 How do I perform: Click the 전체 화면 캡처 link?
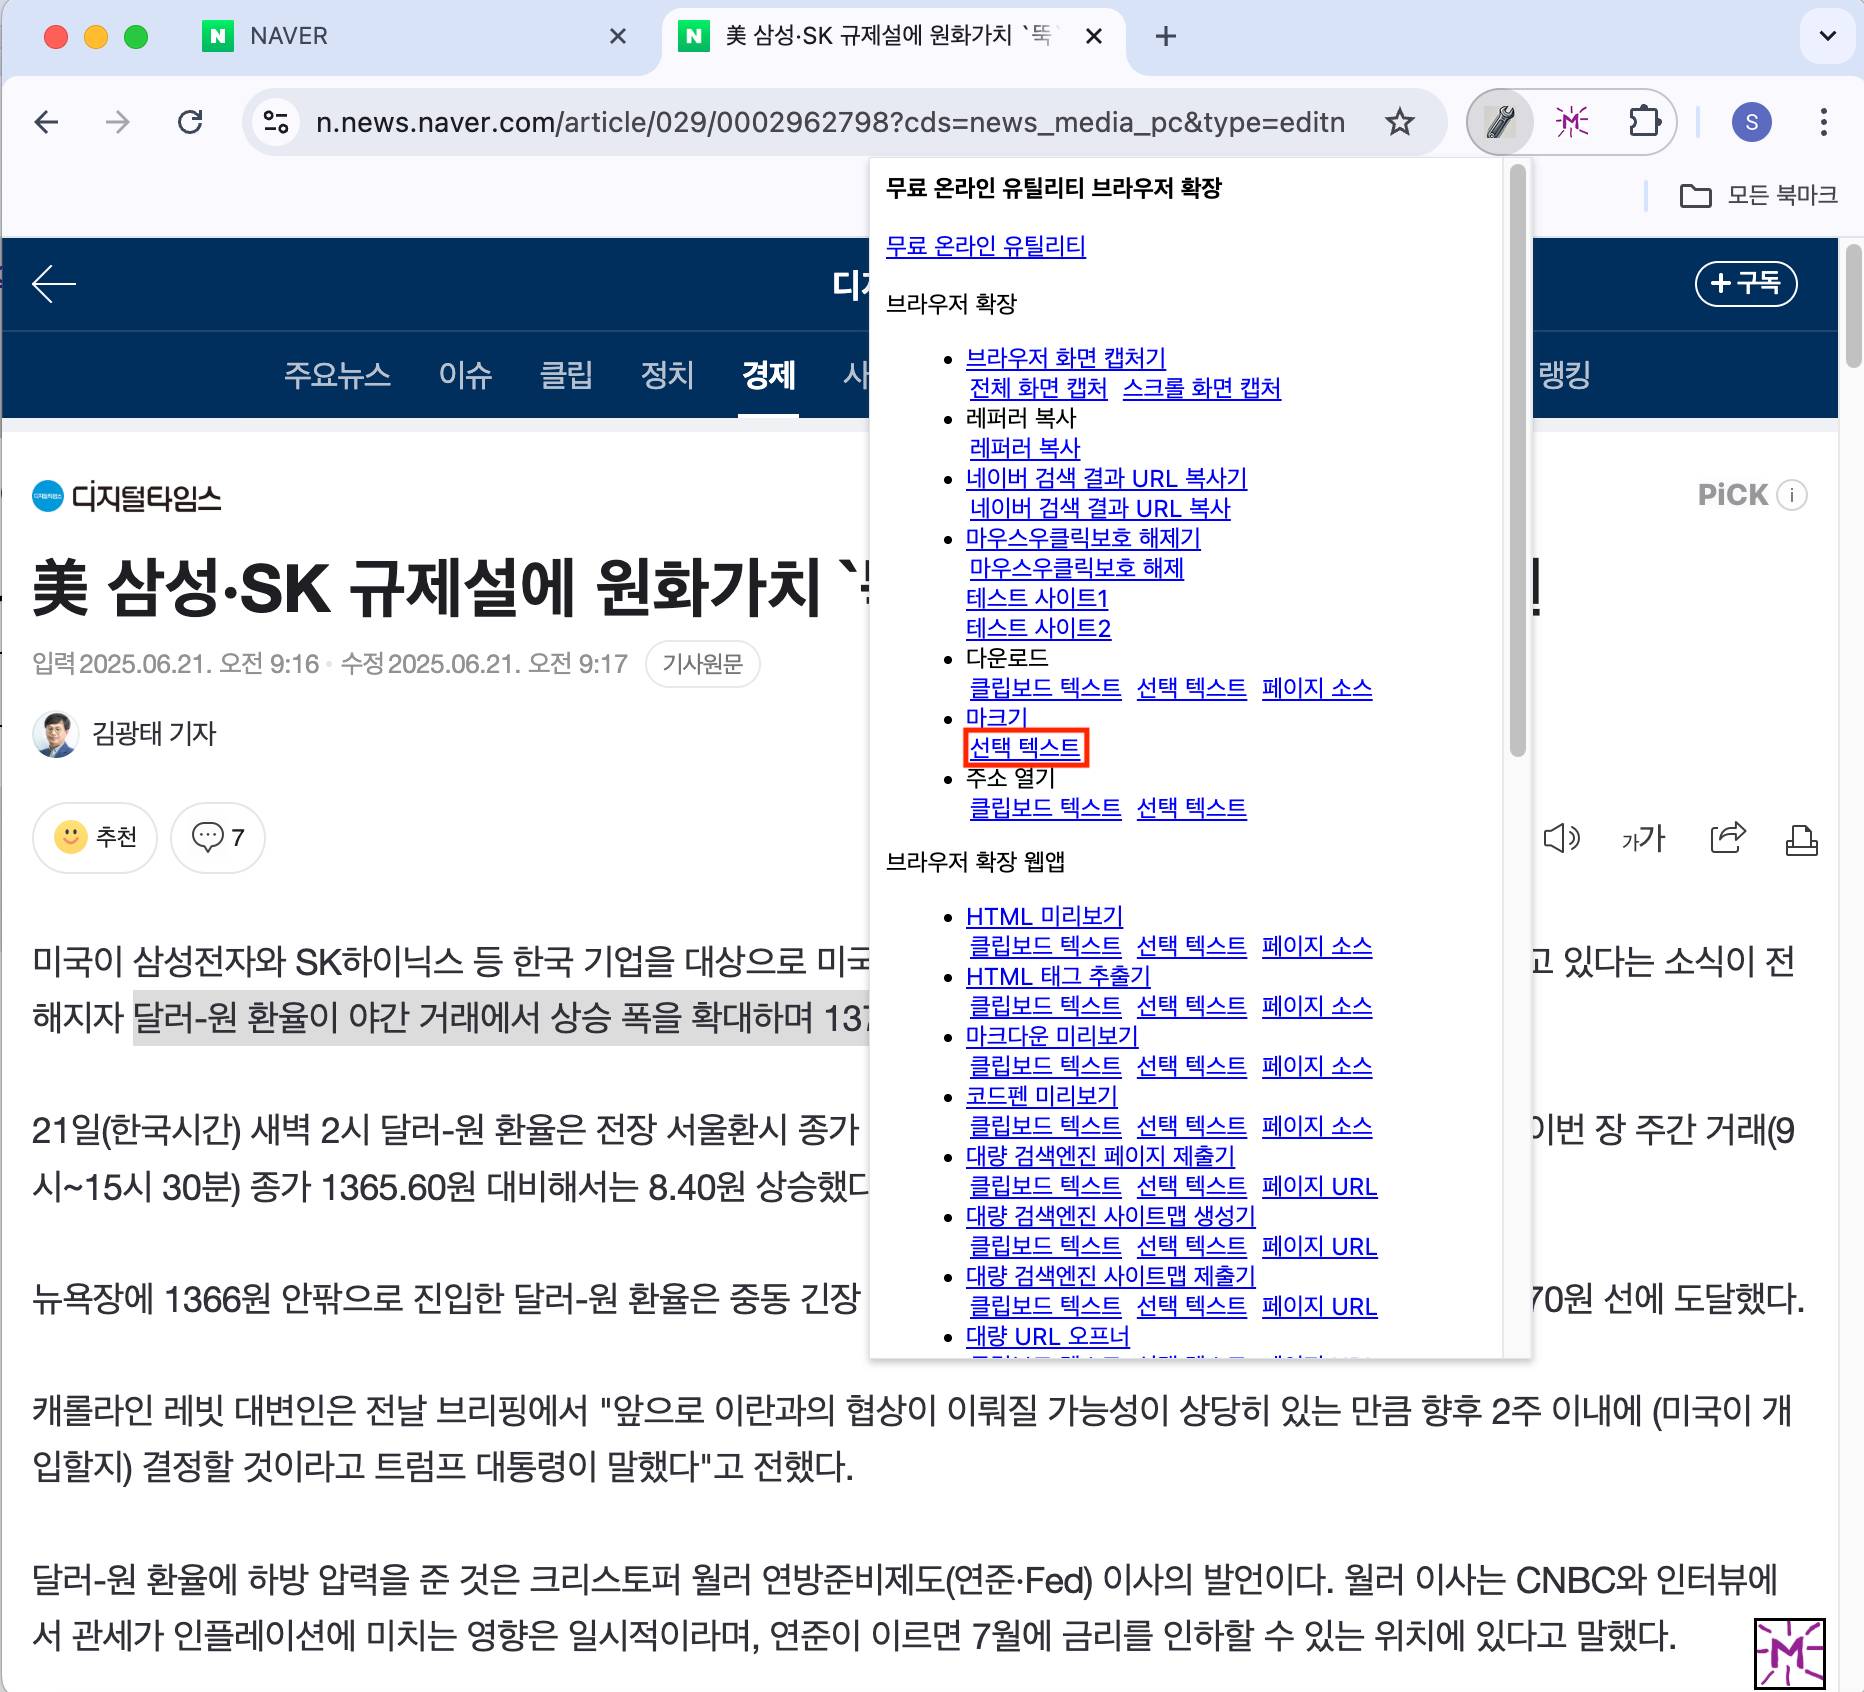pyautogui.click(x=1038, y=388)
